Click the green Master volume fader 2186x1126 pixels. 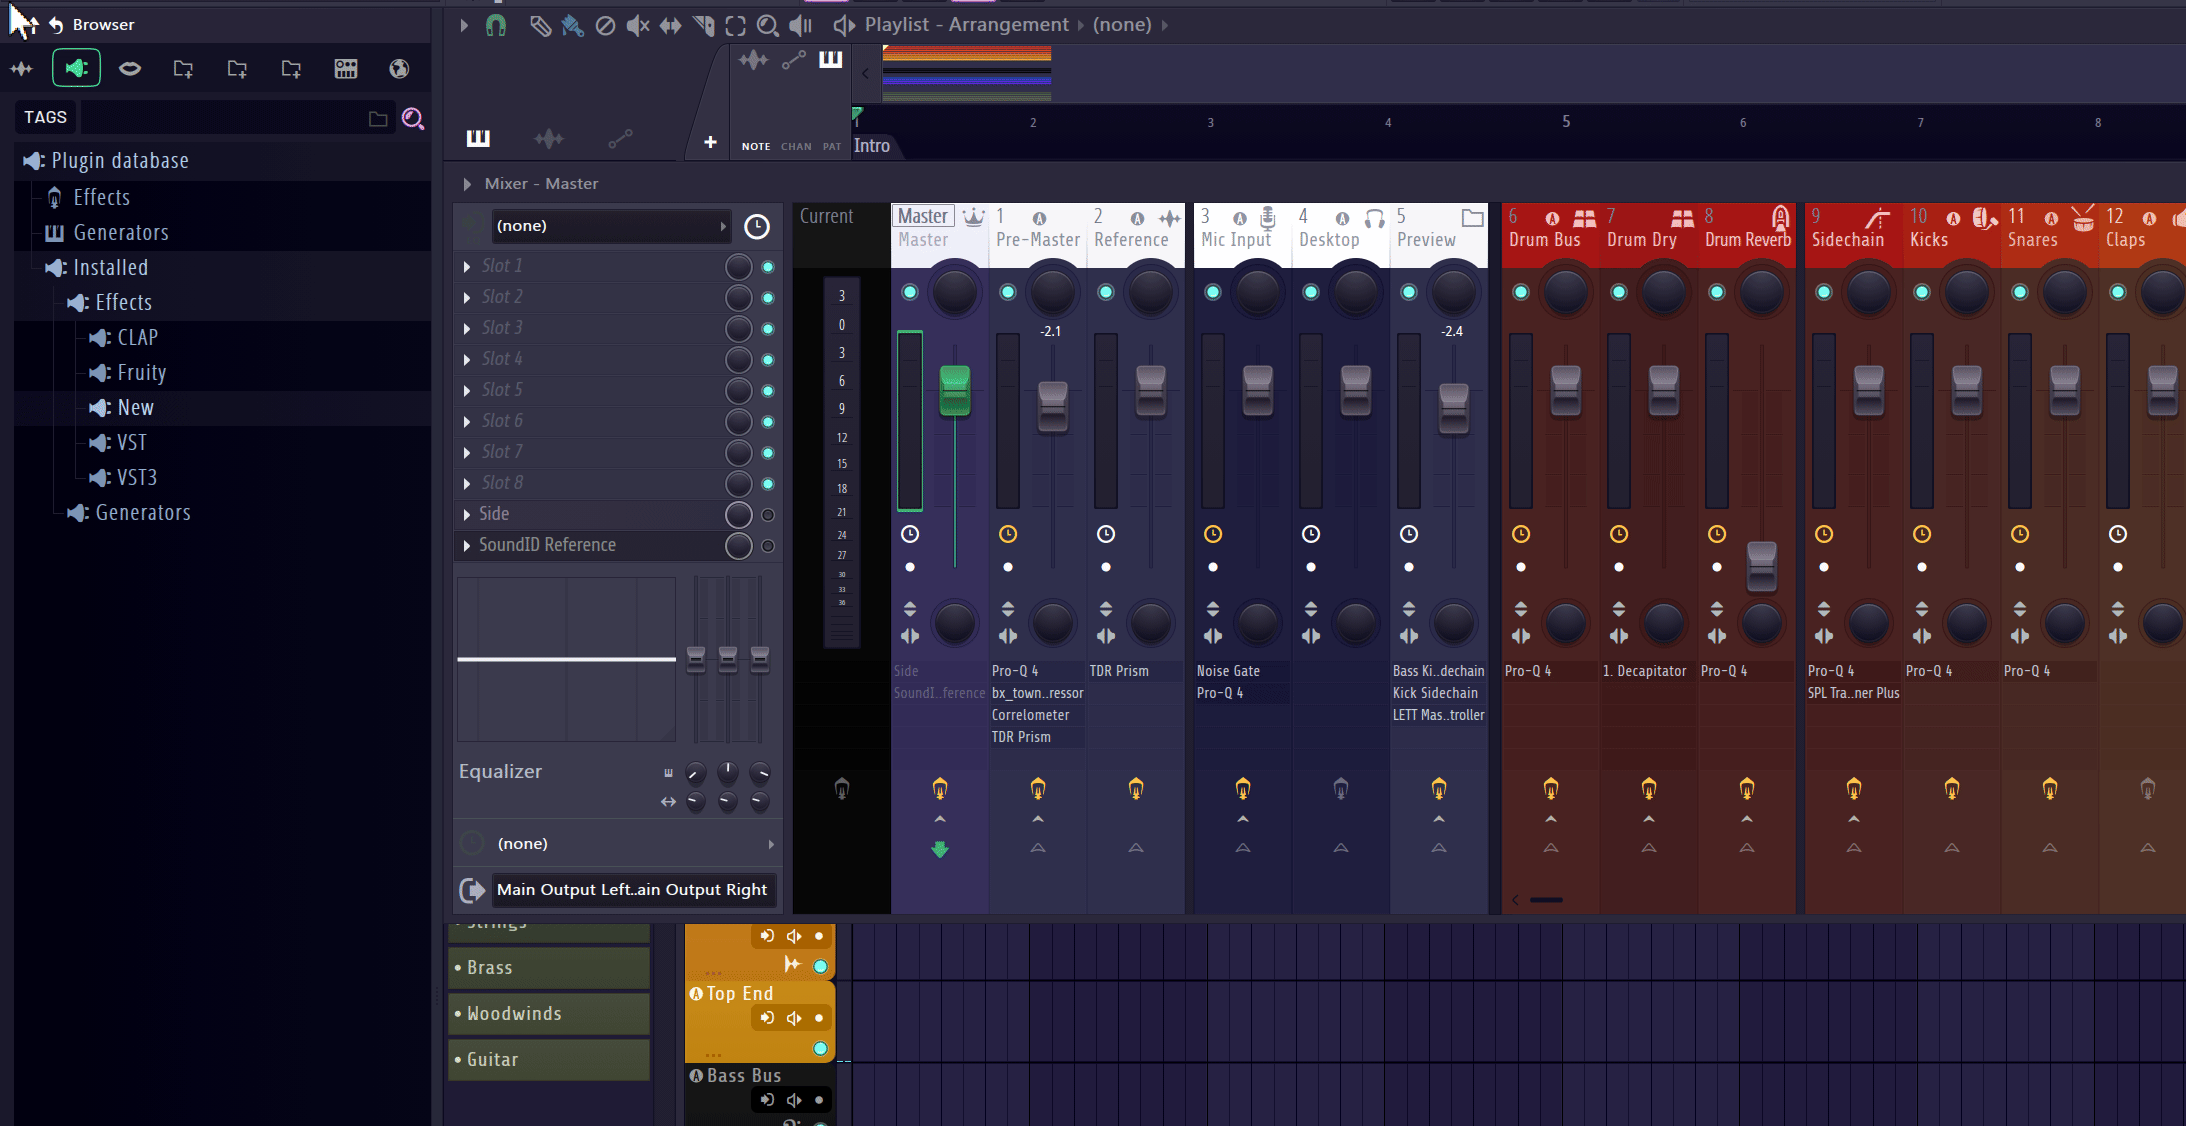pos(953,392)
